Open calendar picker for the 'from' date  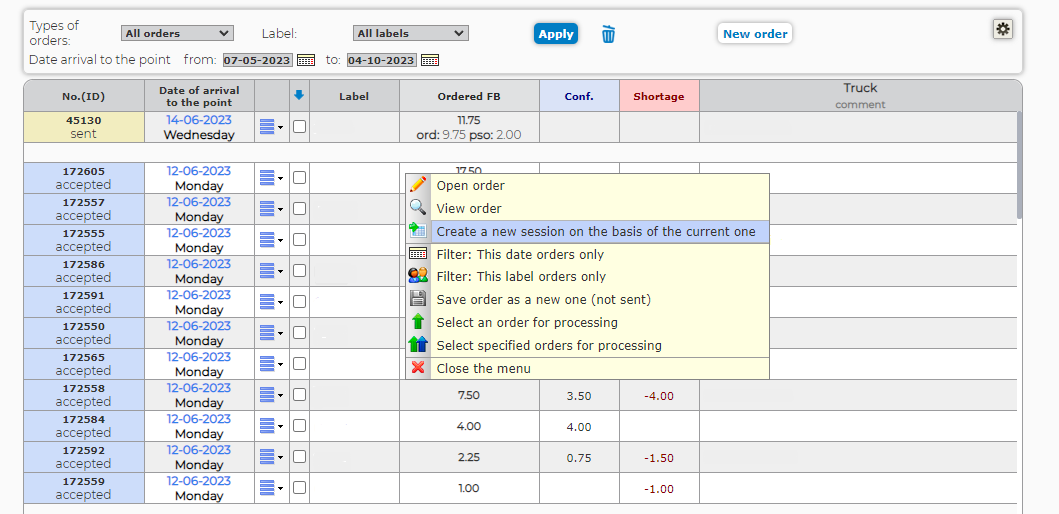coord(306,60)
